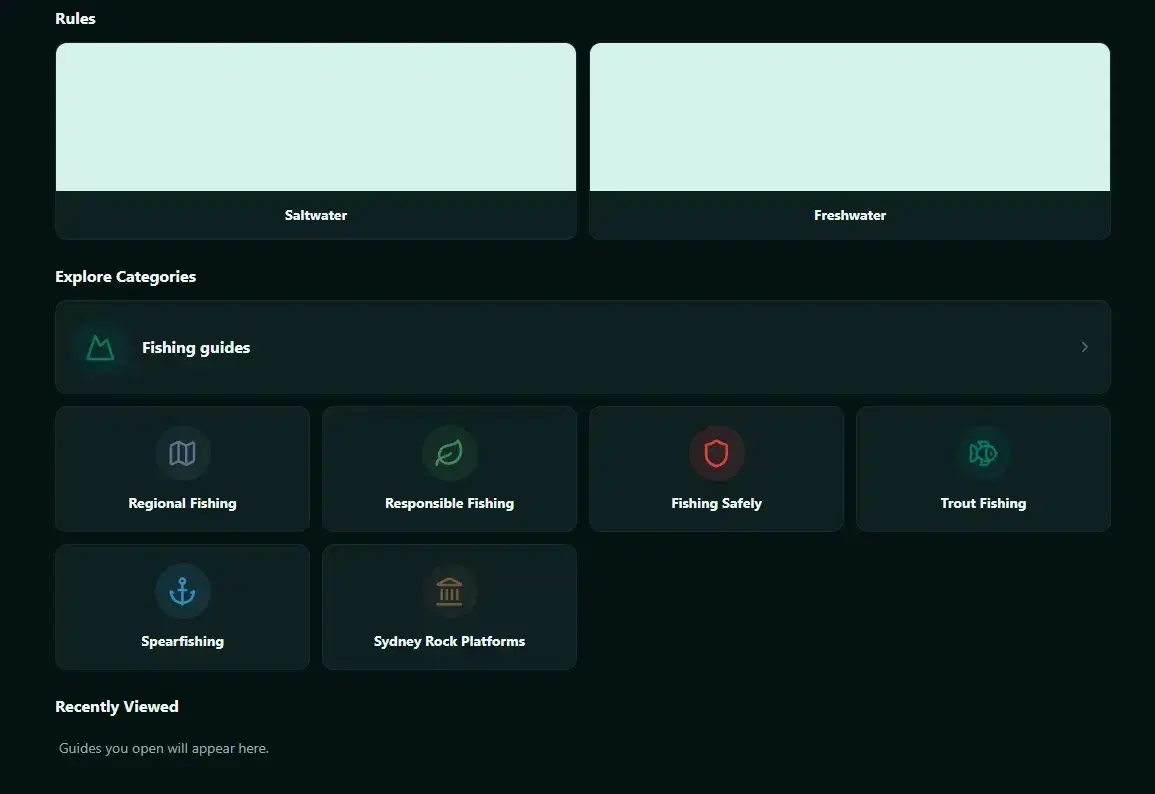This screenshot has width=1155, height=794.
Task: Click the Spearfishing anchor icon
Action: 183,591
